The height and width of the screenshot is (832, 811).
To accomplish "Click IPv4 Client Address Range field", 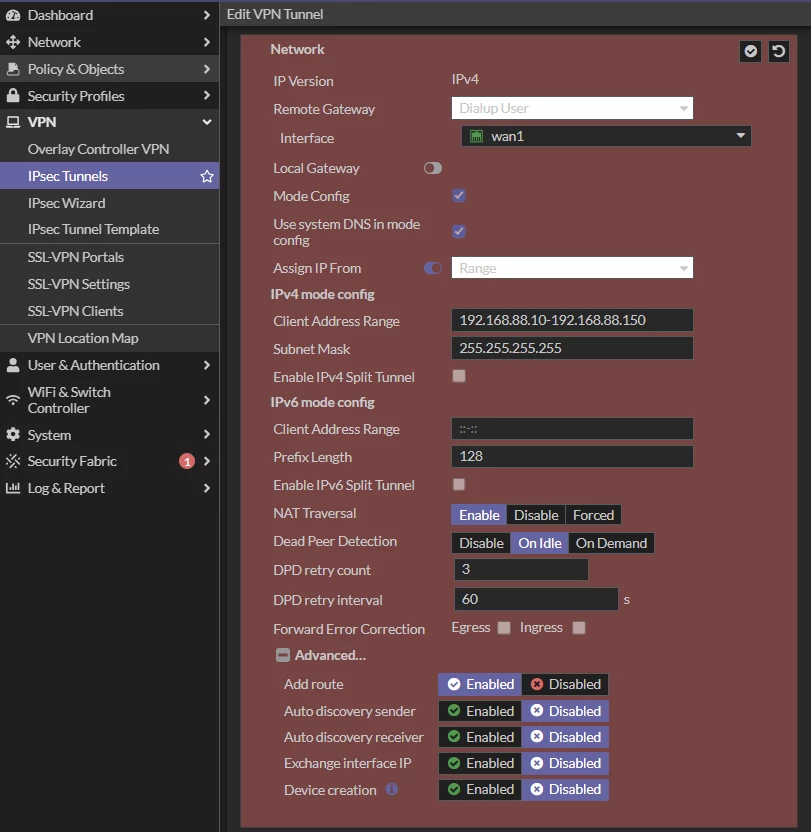I will tap(572, 320).
